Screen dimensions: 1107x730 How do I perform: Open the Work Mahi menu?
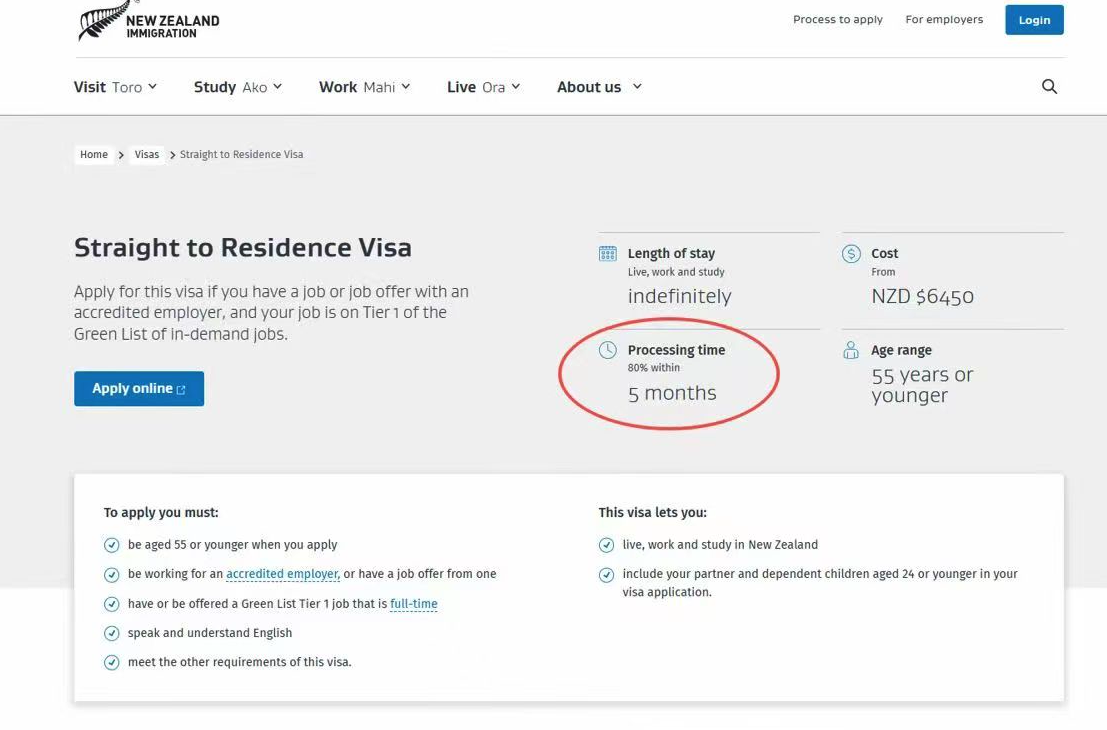point(364,87)
